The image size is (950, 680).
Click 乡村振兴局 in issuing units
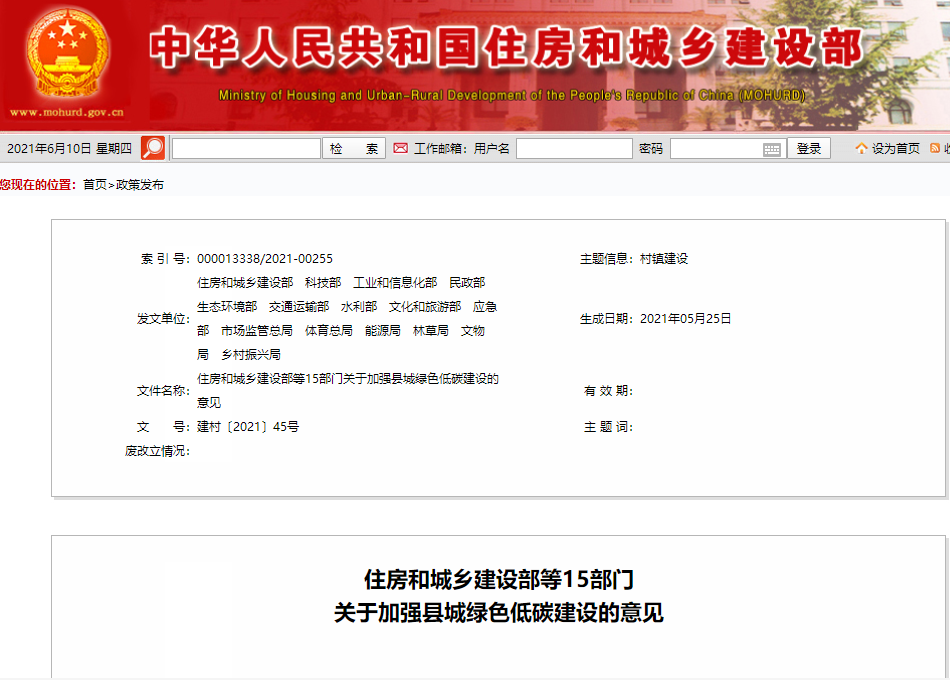pyautogui.click(x=251, y=355)
